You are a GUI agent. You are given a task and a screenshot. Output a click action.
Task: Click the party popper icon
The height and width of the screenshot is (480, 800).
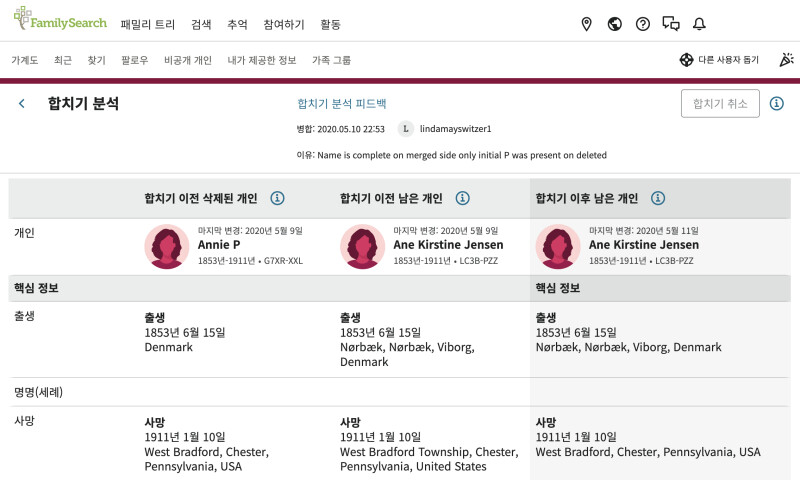pos(786,60)
